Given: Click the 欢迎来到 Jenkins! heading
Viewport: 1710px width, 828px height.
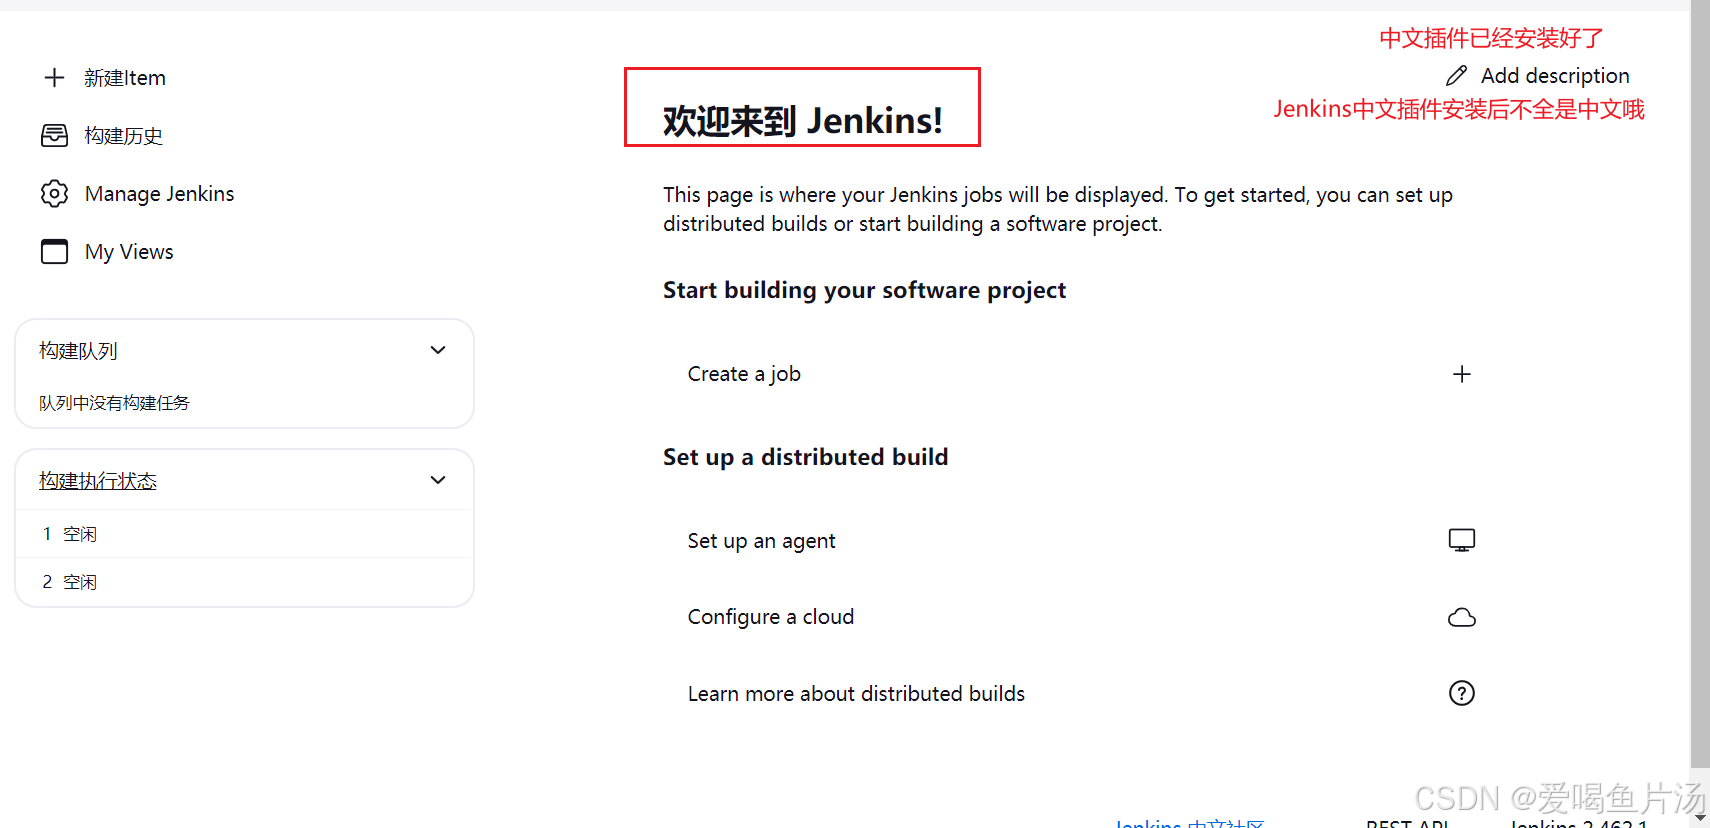Looking at the screenshot, I should [x=802, y=121].
